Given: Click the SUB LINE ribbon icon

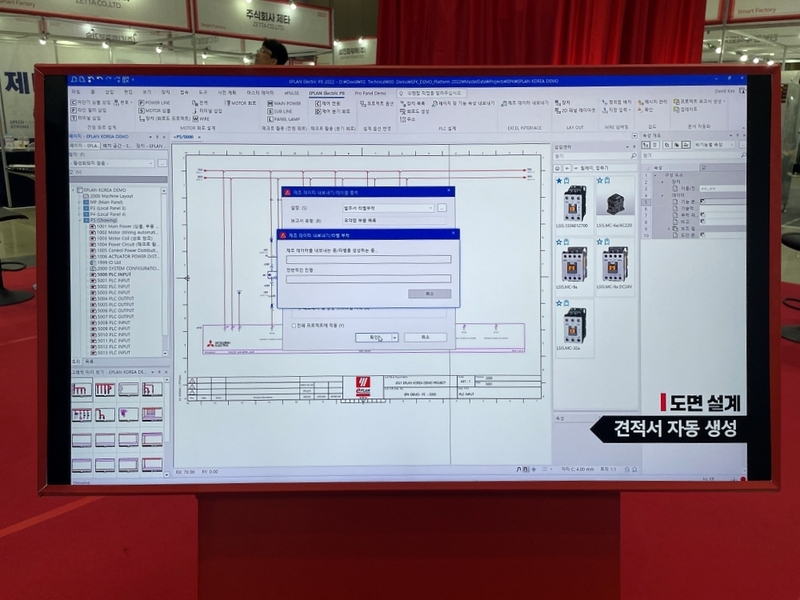Looking at the screenshot, I should pyautogui.click(x=282, y=110).
